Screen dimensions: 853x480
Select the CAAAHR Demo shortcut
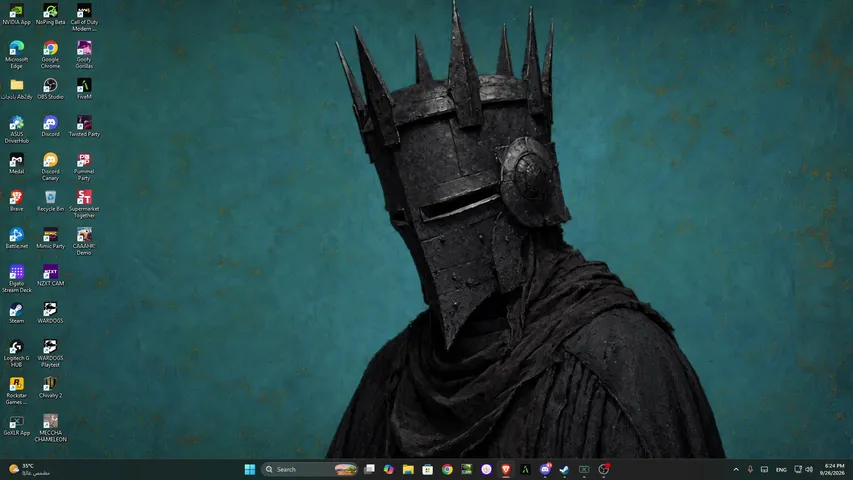(x=84, y=242)
